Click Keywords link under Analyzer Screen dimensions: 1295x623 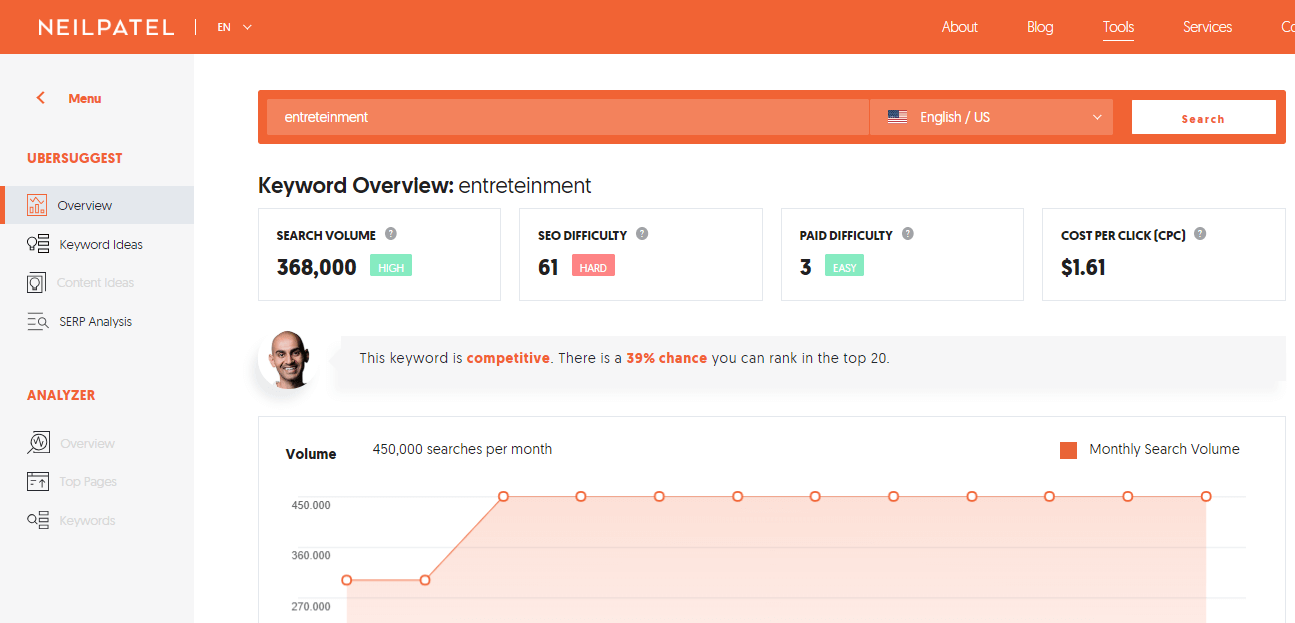87,520
